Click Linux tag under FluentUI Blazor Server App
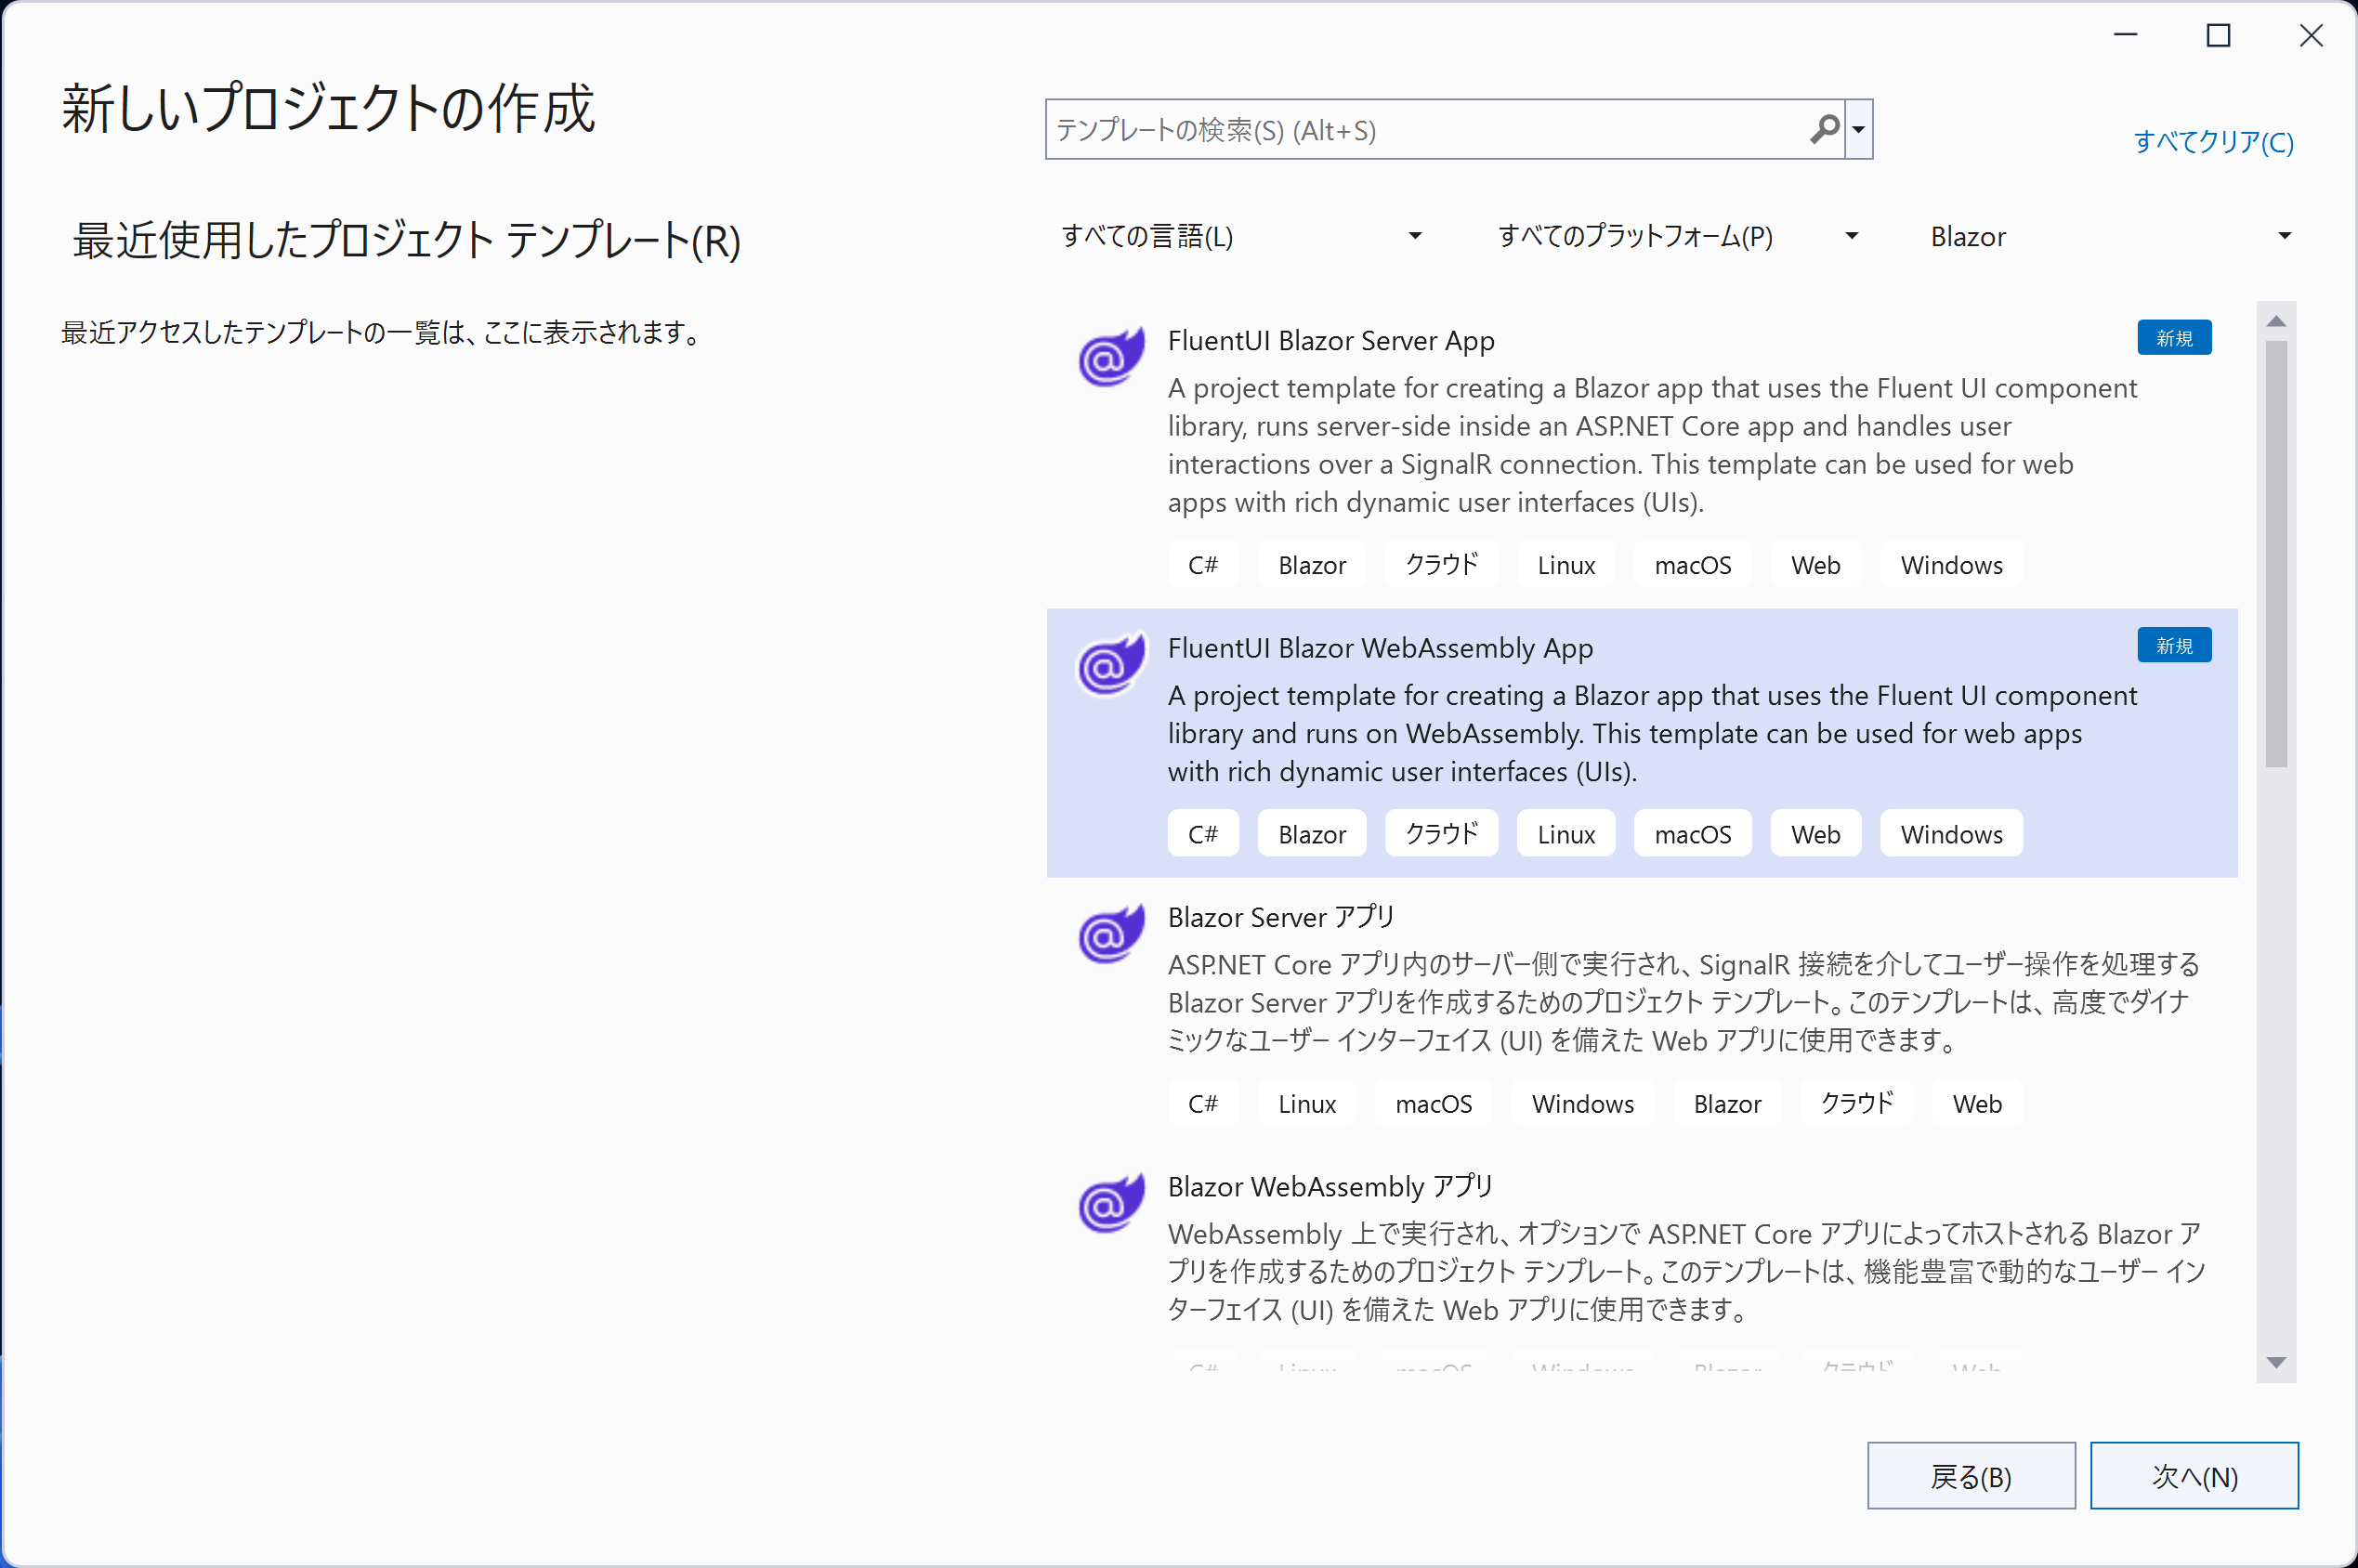The image size is (2358, 1568). 1566,565
